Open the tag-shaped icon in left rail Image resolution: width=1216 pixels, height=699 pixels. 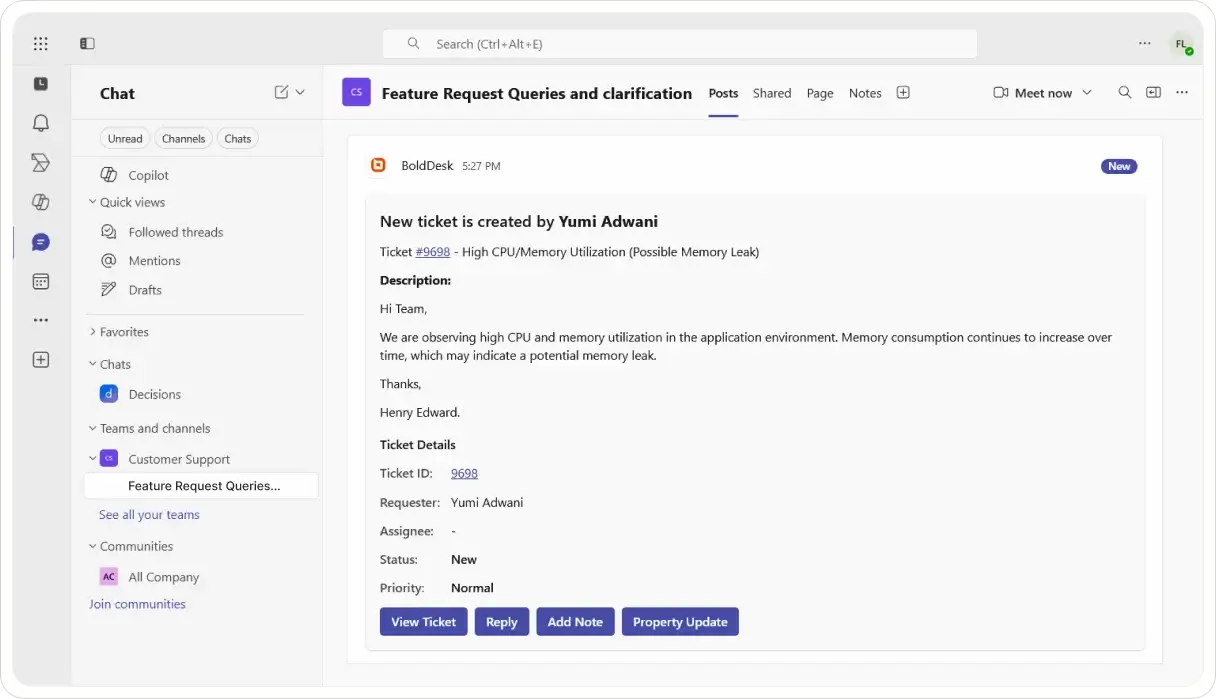tap(40, 162)
